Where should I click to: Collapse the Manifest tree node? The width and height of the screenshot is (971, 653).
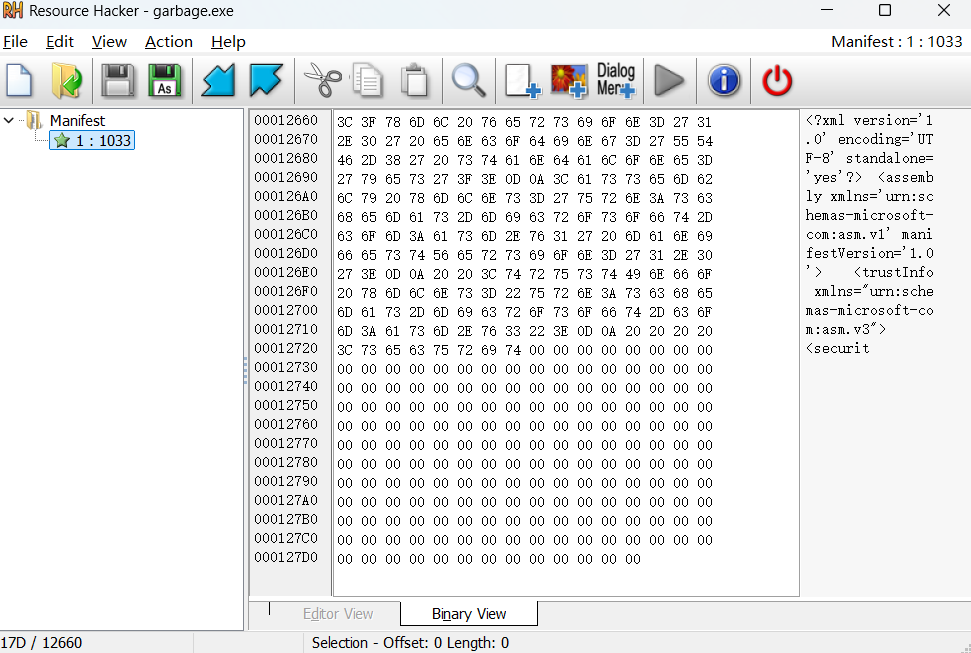click(x=9, y=120)
